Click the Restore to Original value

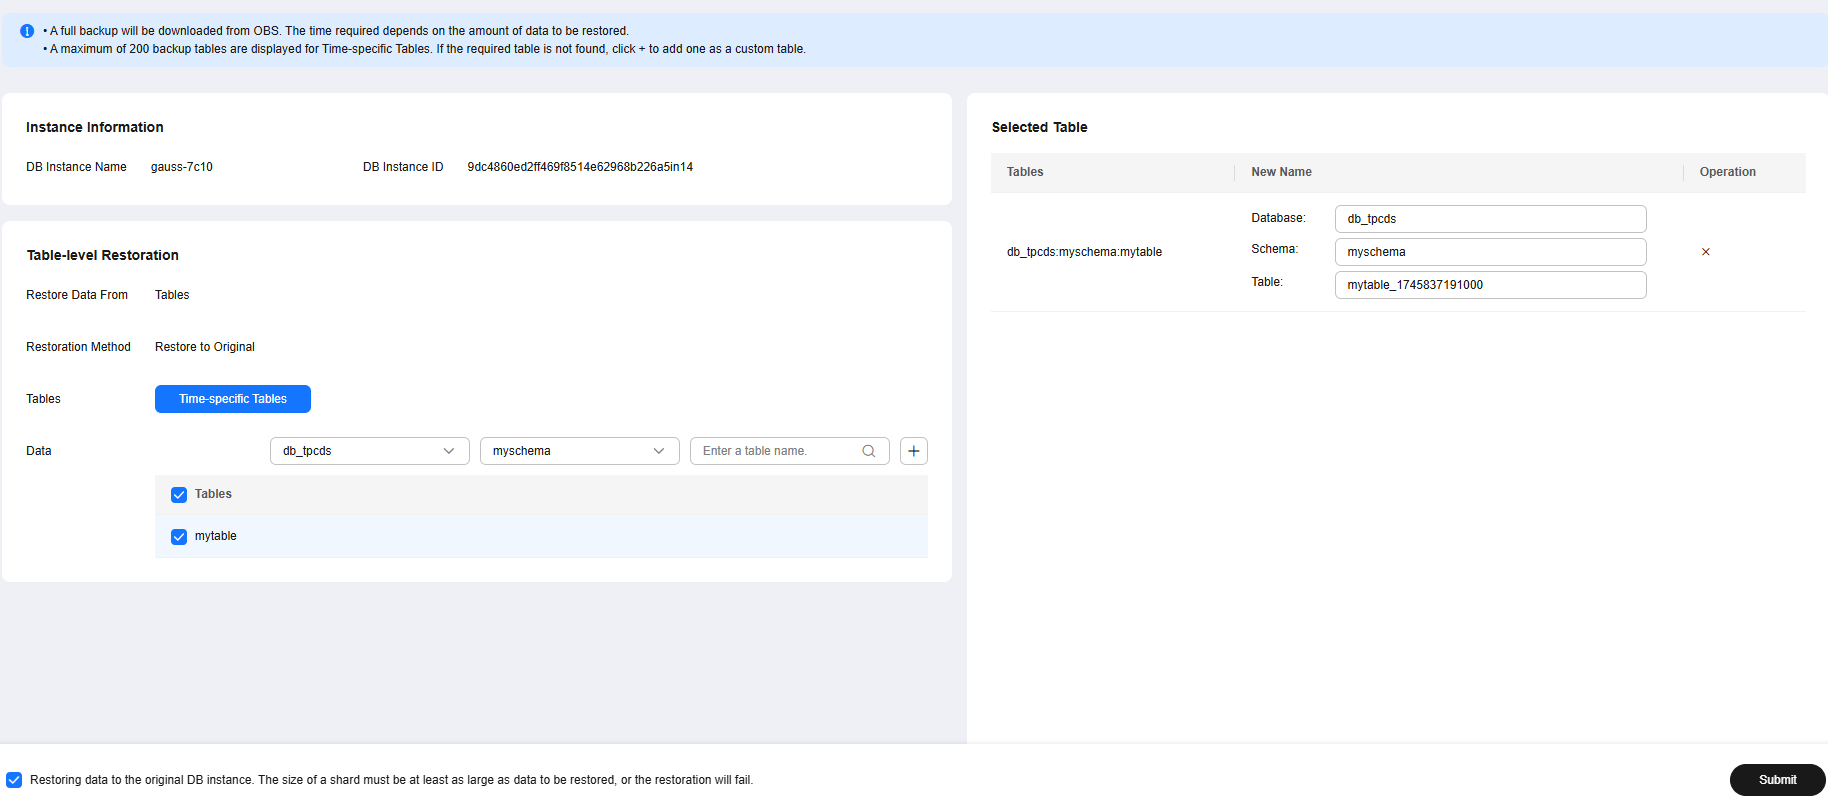[205, 347]
